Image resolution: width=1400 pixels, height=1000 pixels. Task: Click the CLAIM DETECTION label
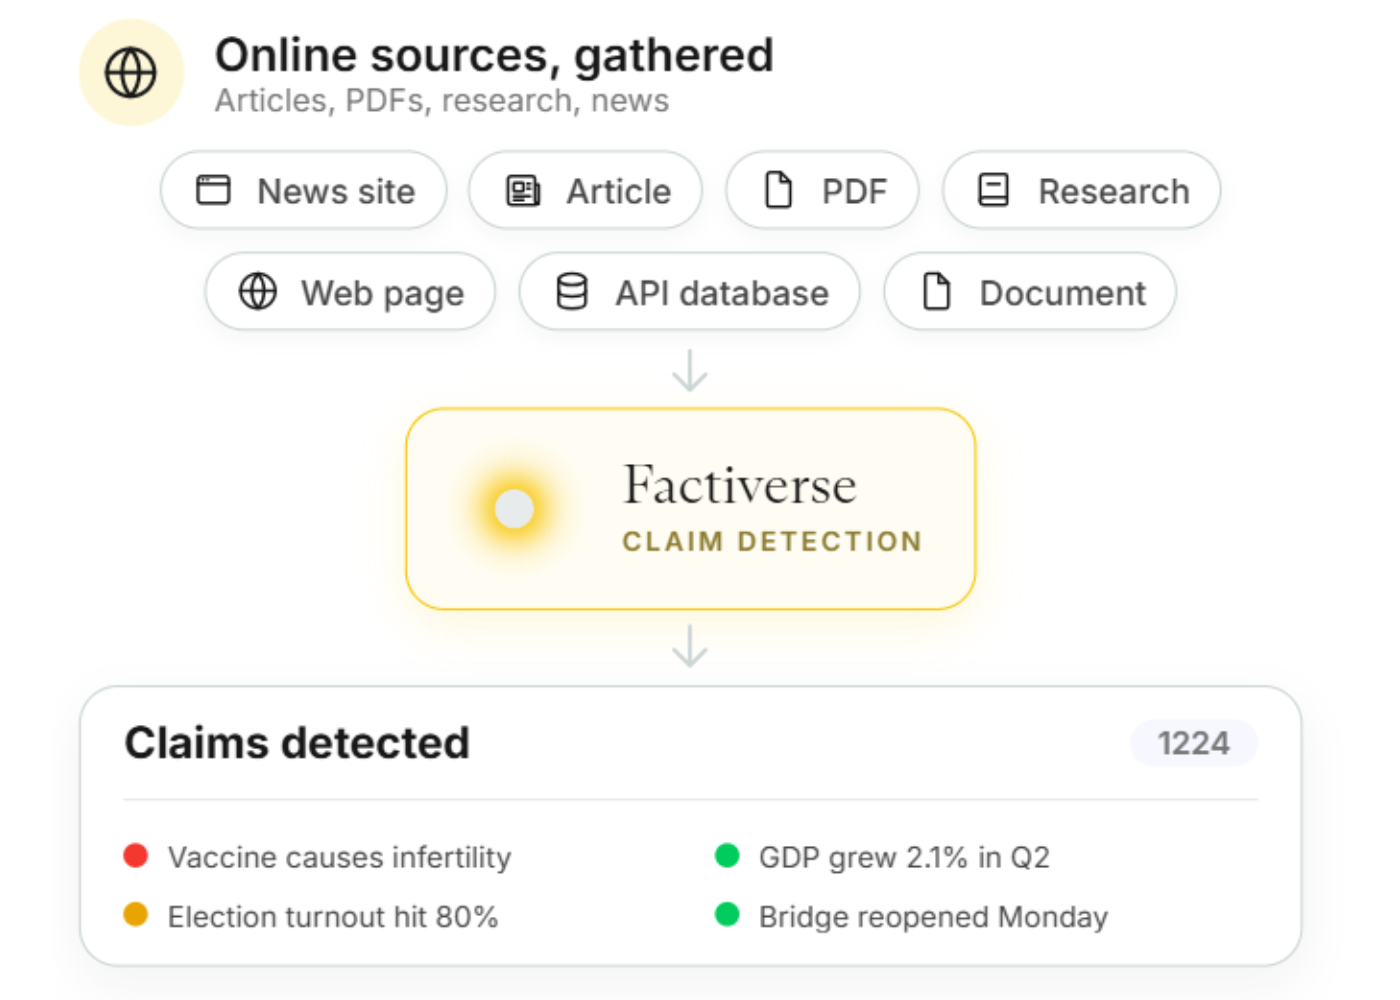[x=772, y=541]
